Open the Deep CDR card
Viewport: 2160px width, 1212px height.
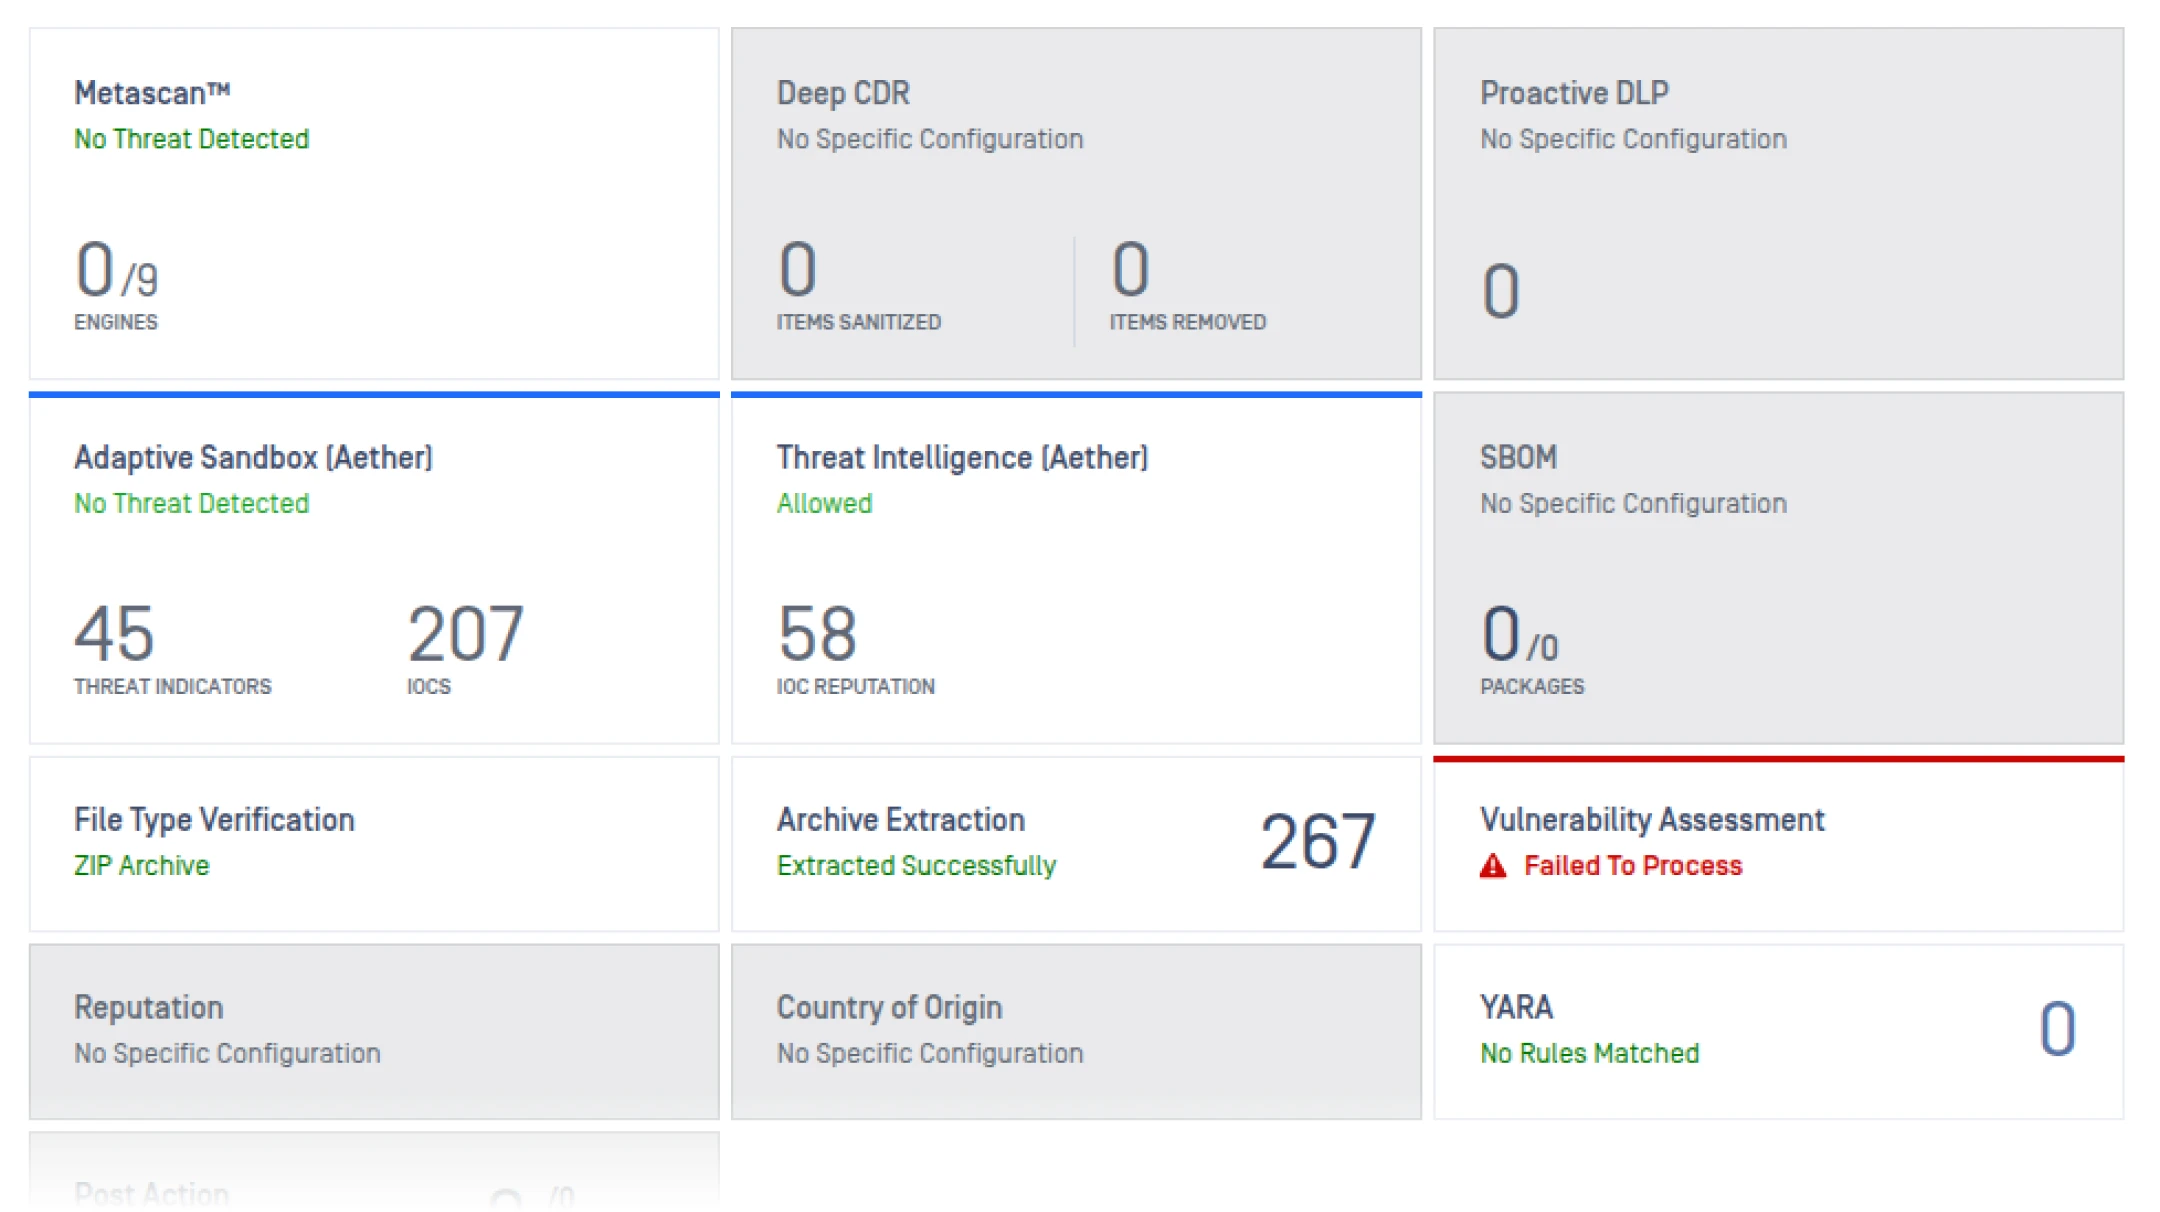(1075, 204)
